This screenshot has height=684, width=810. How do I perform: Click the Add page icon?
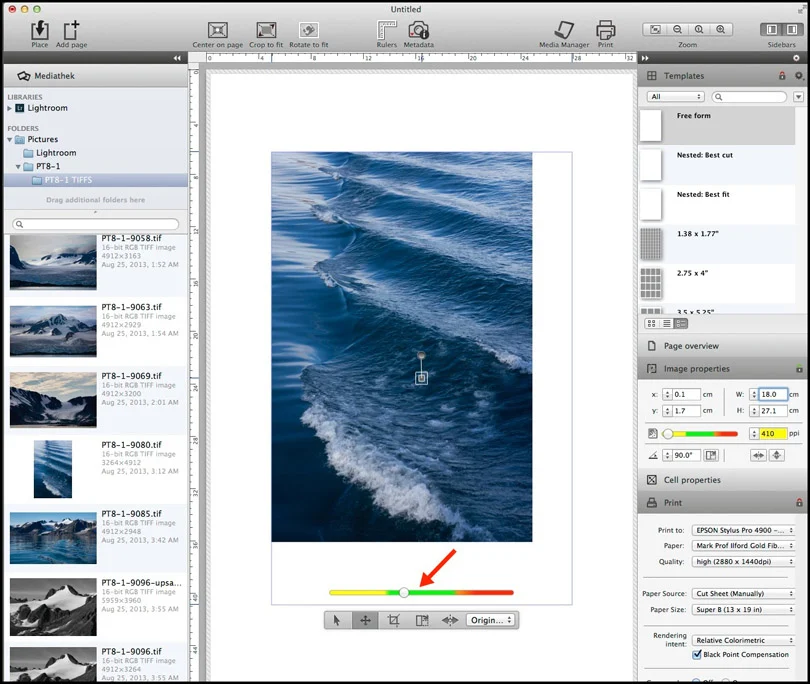pyautogui.click(x=71, y=30)
